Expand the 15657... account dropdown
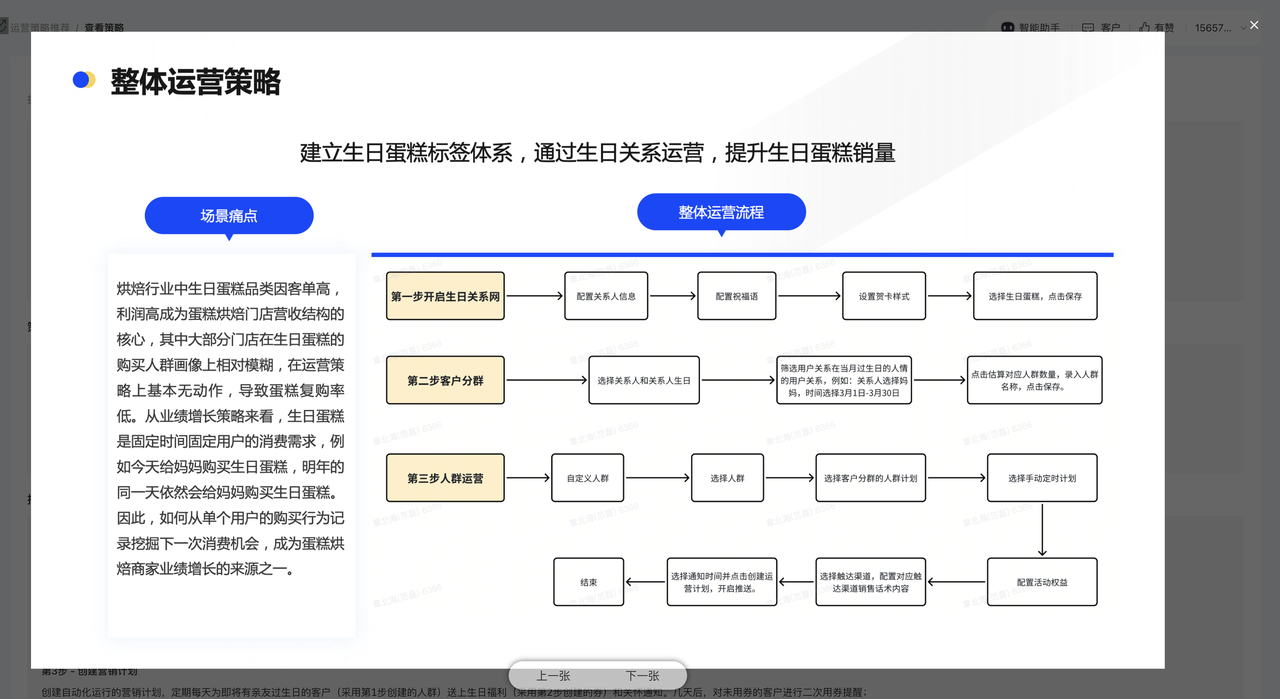The height and width of the screenshot is (699, 1280). [x=1243, y=28]
